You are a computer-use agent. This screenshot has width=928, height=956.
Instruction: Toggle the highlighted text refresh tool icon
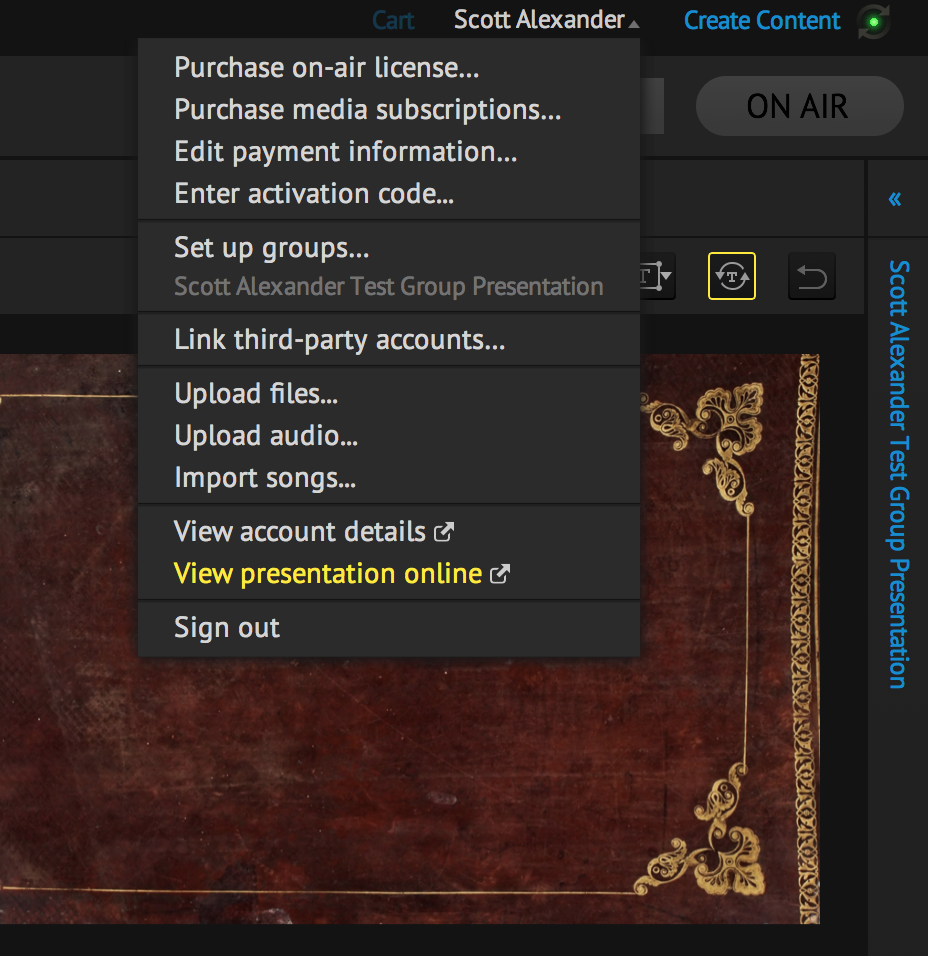coord(732,276)
